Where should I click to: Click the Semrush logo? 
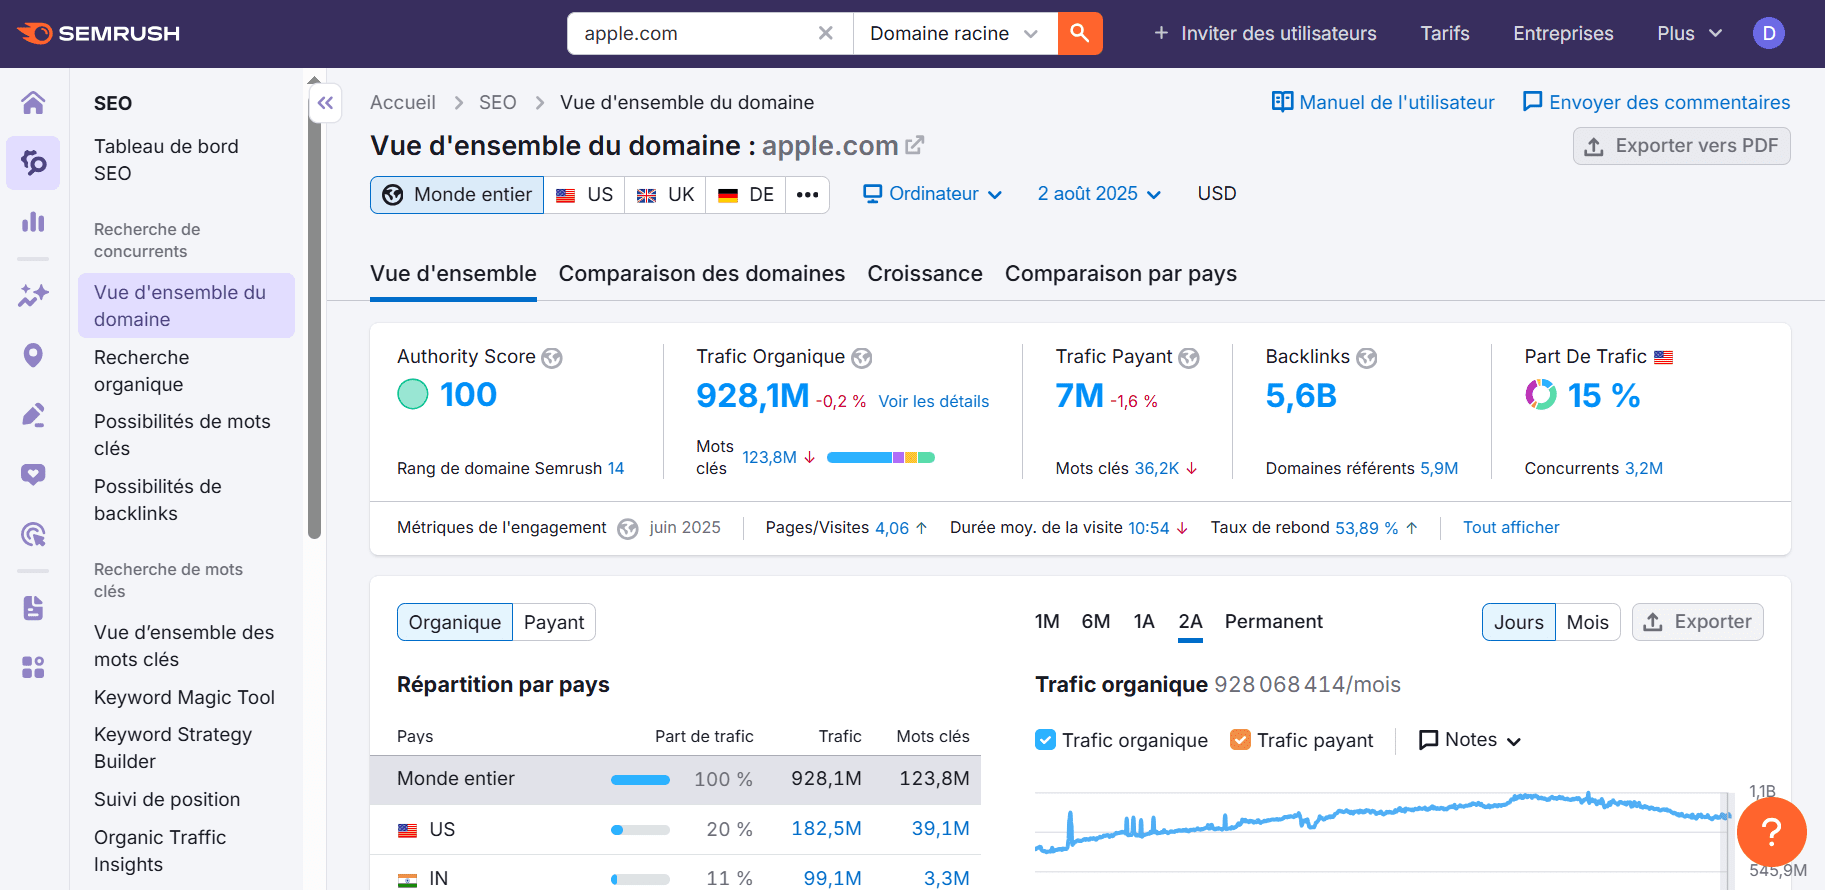point(98,33)
